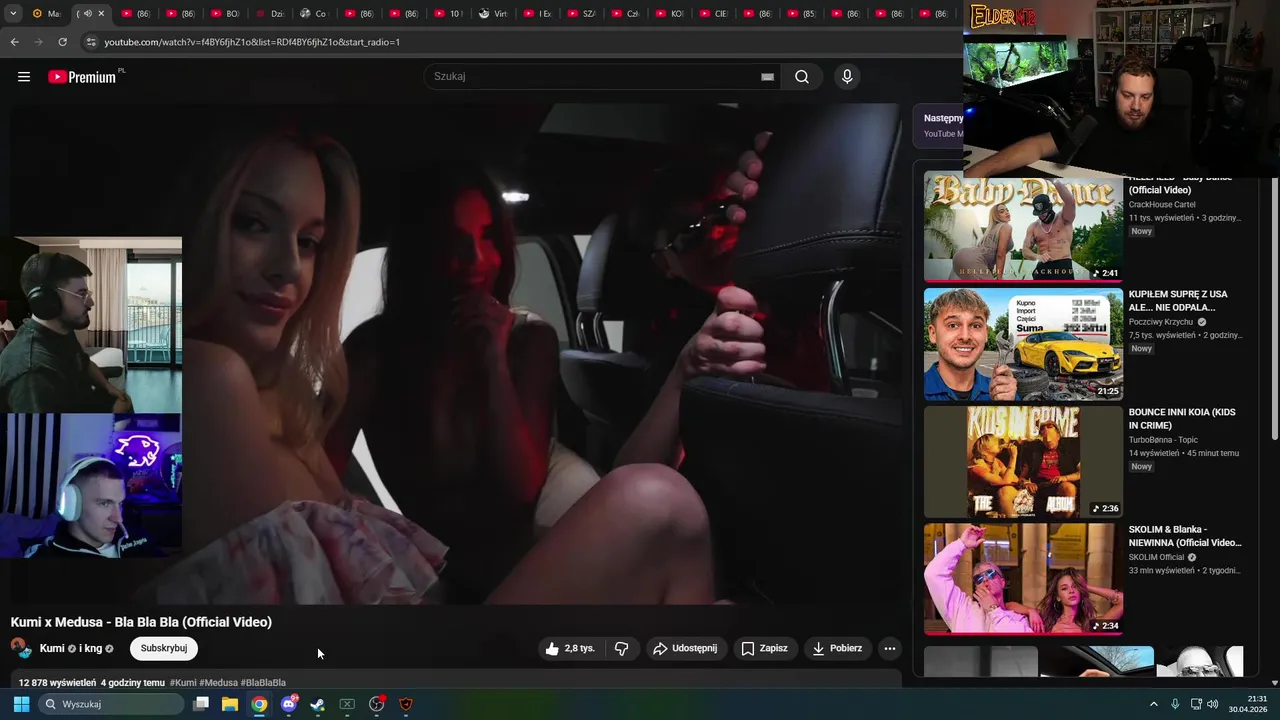Switch to the 'Dzi' tab
Viewport: 1280px width, 720px height.
tap(270, 14)
